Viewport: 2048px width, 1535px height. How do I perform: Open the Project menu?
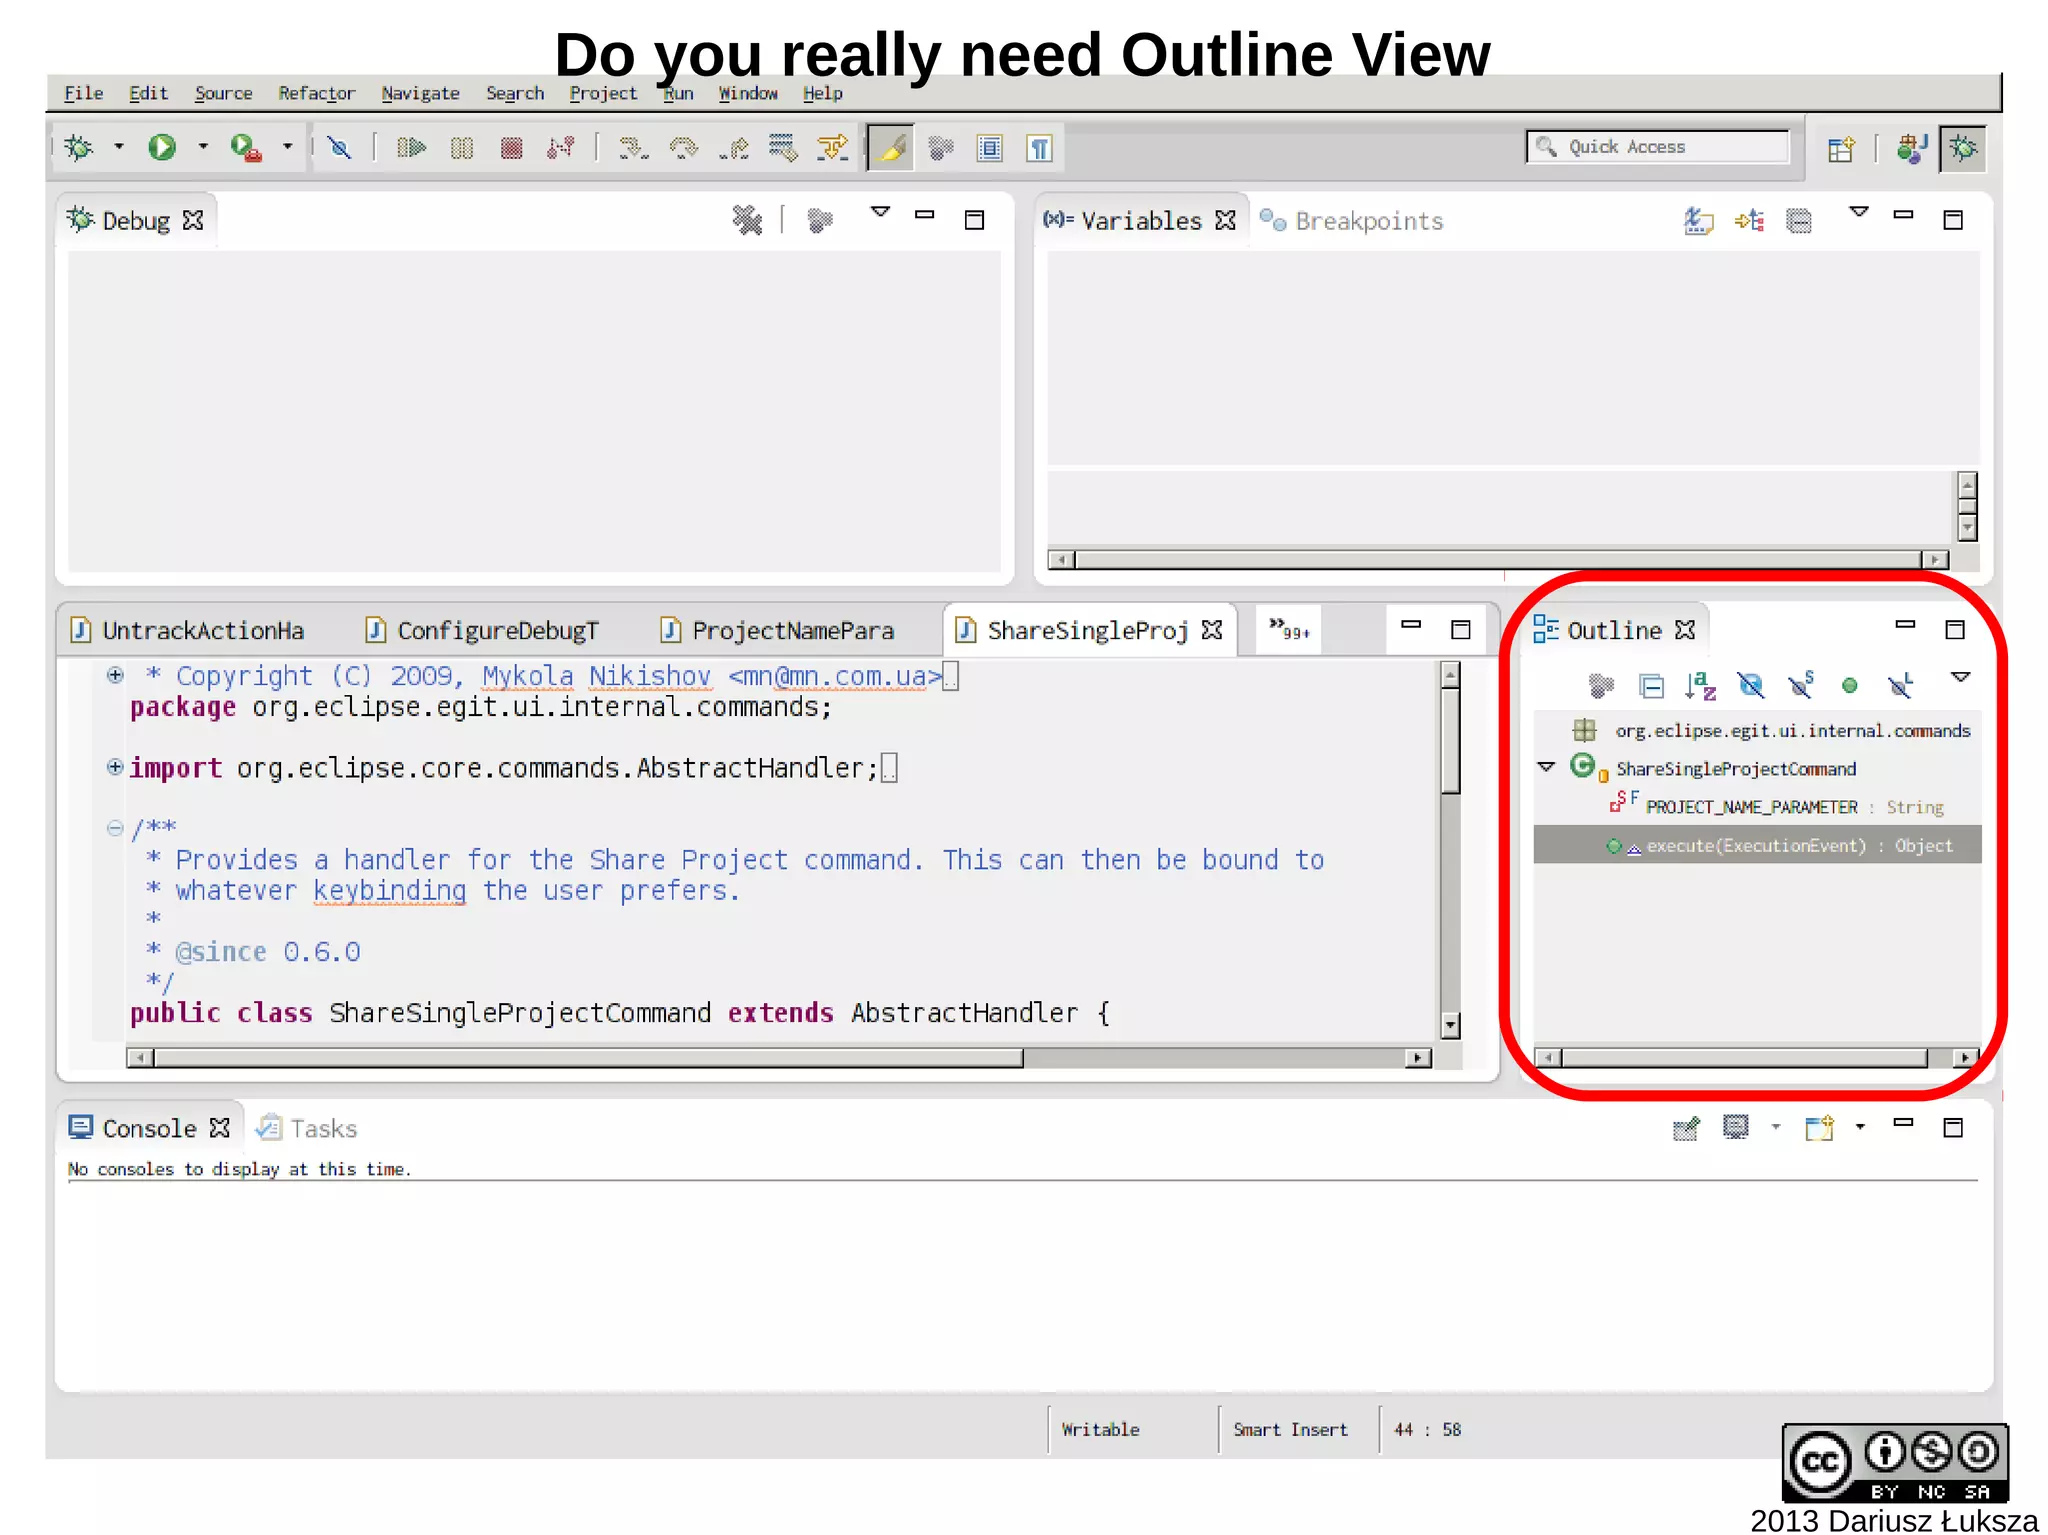pyautogui.click(x=603, y=93)
